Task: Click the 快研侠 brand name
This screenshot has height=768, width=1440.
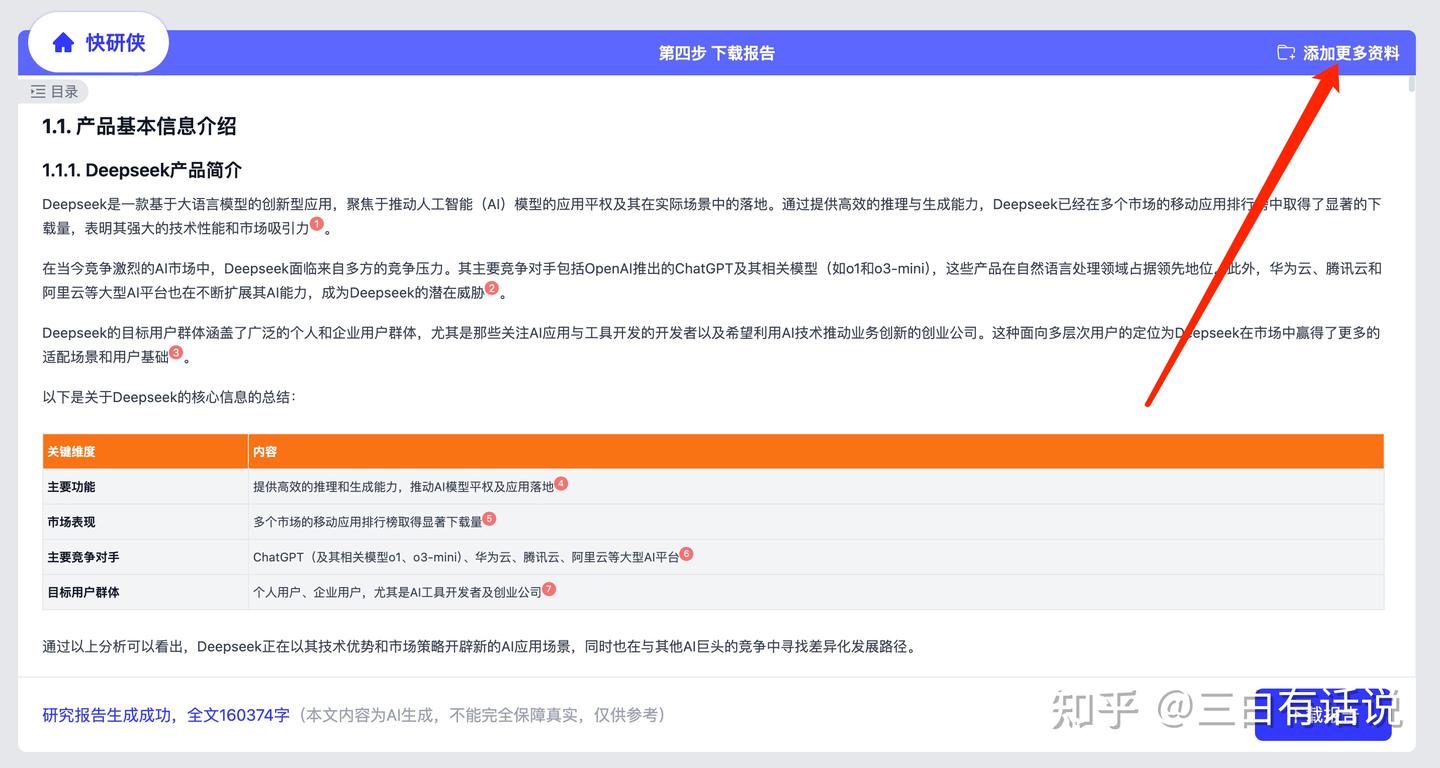Action: click(115, 42)
